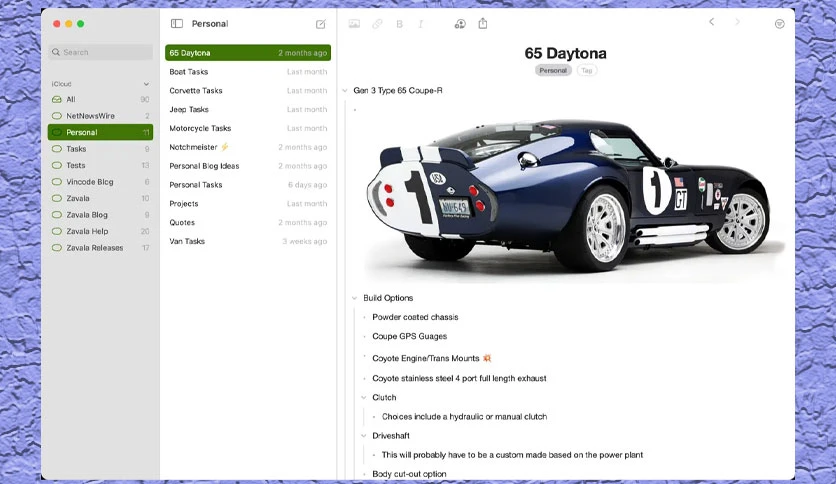The image size is (836, 484).
Task: Open the filter icon at top right
Action: click(779, 23)
